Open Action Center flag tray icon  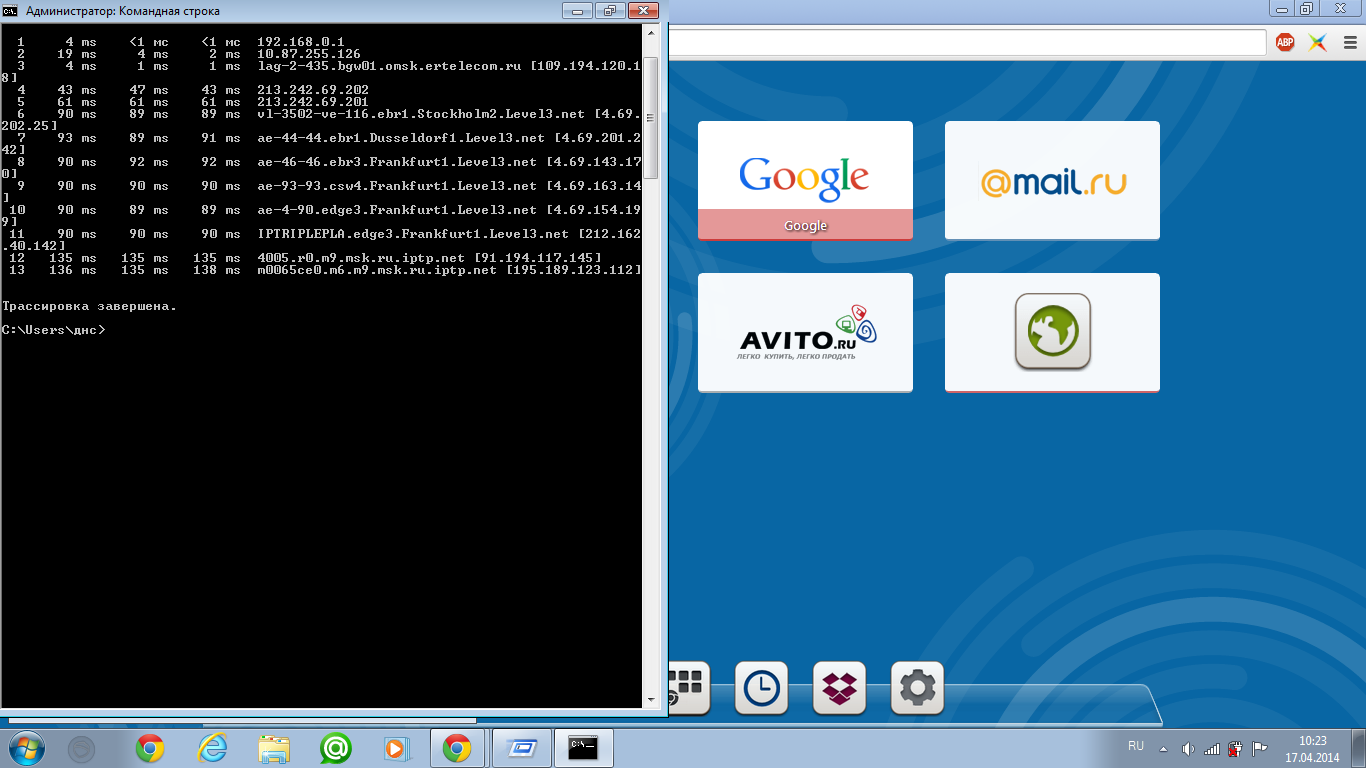tap(1261, 748)
